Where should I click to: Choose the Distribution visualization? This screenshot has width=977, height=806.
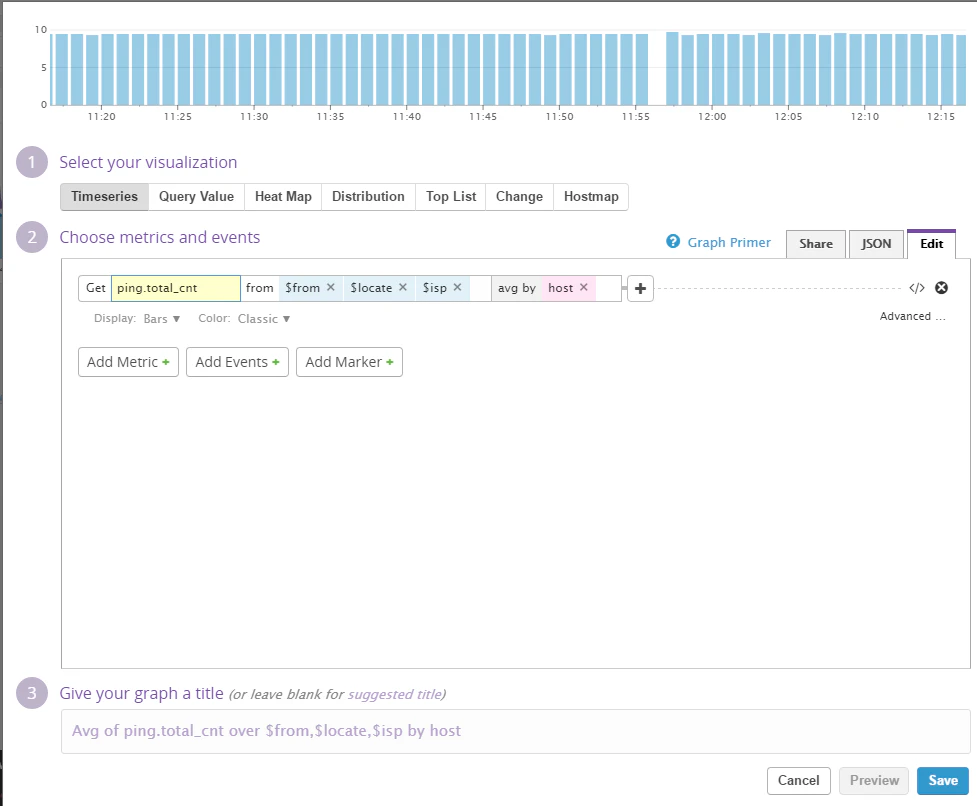click(368, 197)
